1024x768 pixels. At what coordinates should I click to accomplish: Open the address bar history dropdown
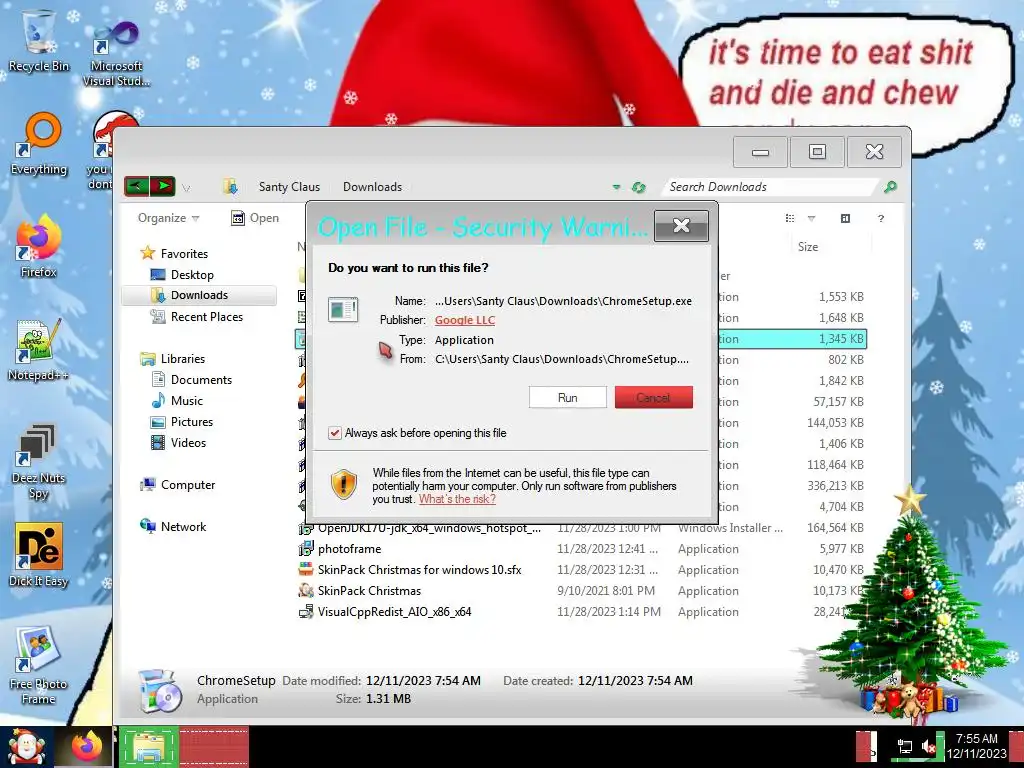[x=616, y=187]
